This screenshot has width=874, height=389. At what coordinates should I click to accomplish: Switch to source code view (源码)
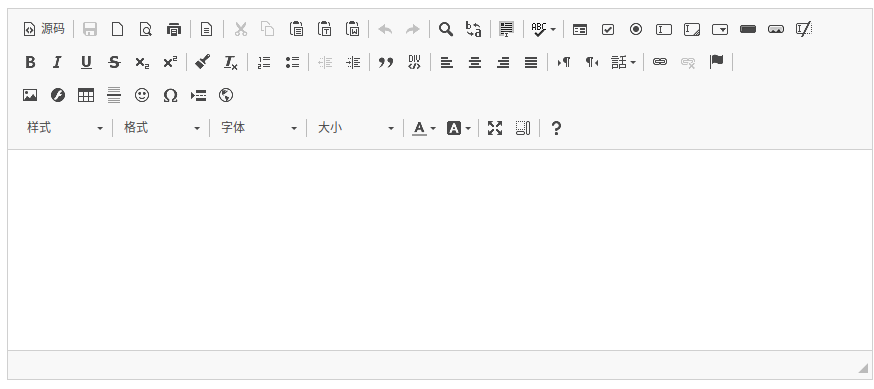[44, 29]
